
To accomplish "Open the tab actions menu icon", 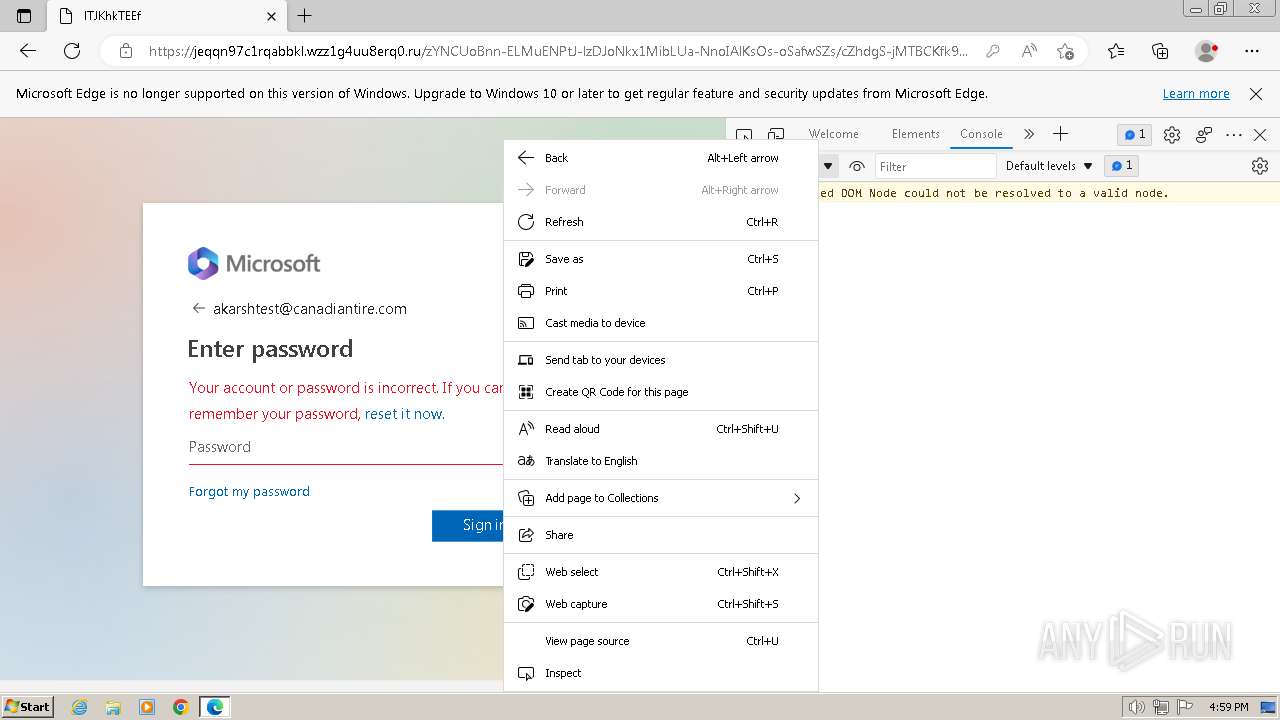I will pyautogui.click(x=24, y=16).
